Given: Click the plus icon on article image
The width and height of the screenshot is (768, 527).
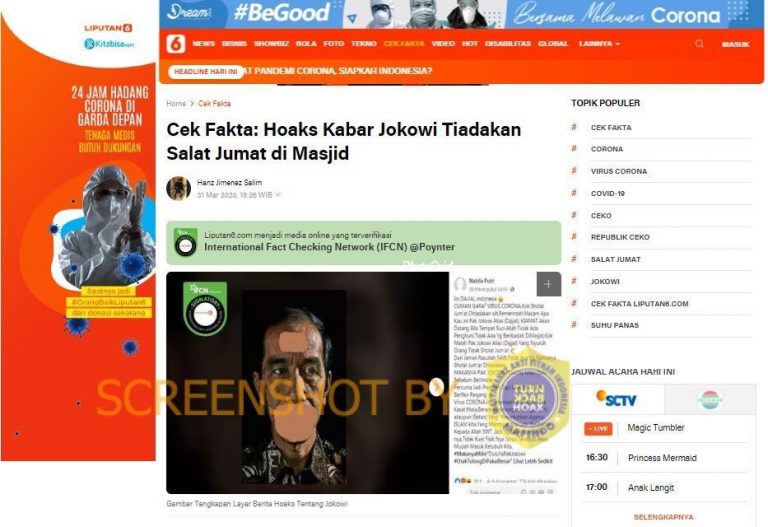Looking at the screenshot, I should click(548, 284).
